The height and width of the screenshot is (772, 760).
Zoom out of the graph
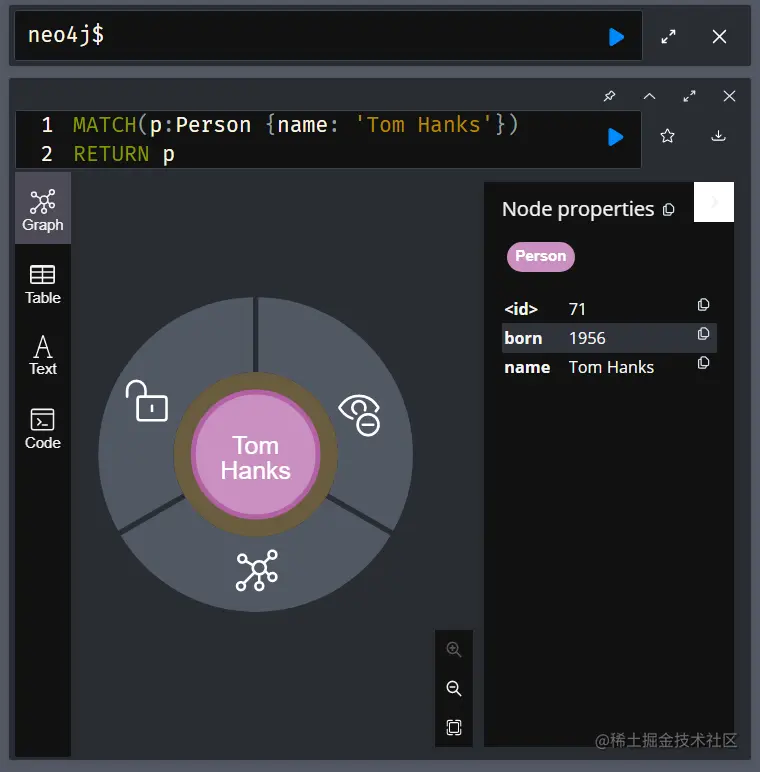(x=454, y=688)
